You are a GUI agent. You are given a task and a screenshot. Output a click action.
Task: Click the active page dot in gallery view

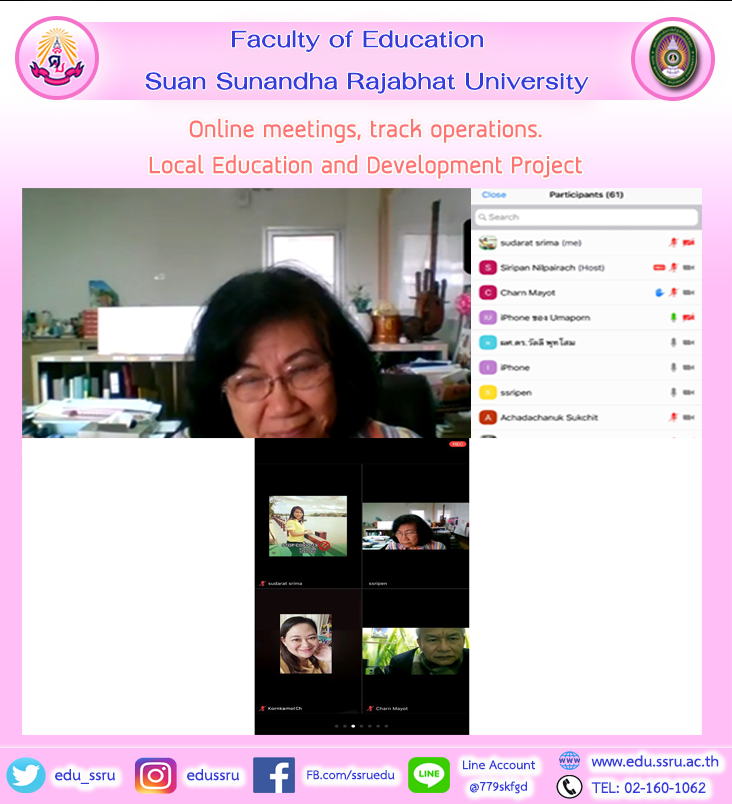tap(352, 726)
